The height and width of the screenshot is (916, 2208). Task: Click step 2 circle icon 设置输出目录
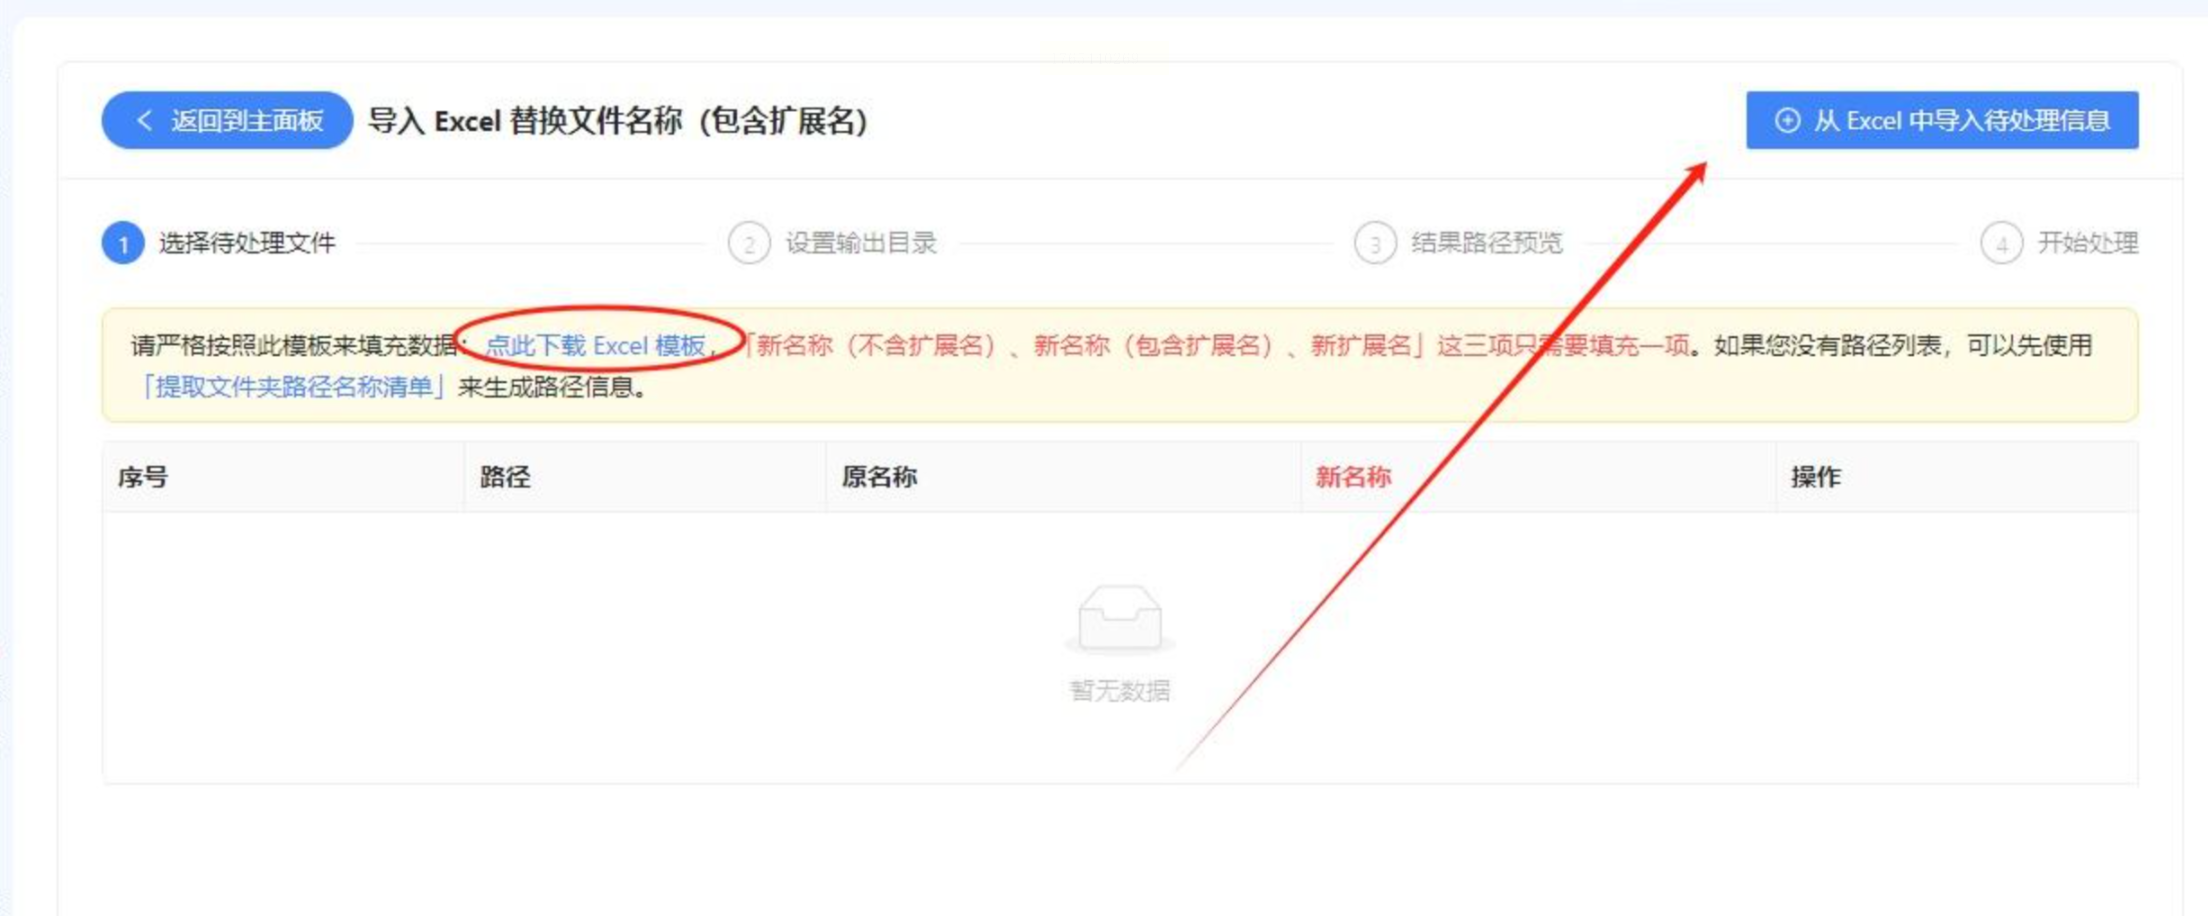tap(749, 243)
